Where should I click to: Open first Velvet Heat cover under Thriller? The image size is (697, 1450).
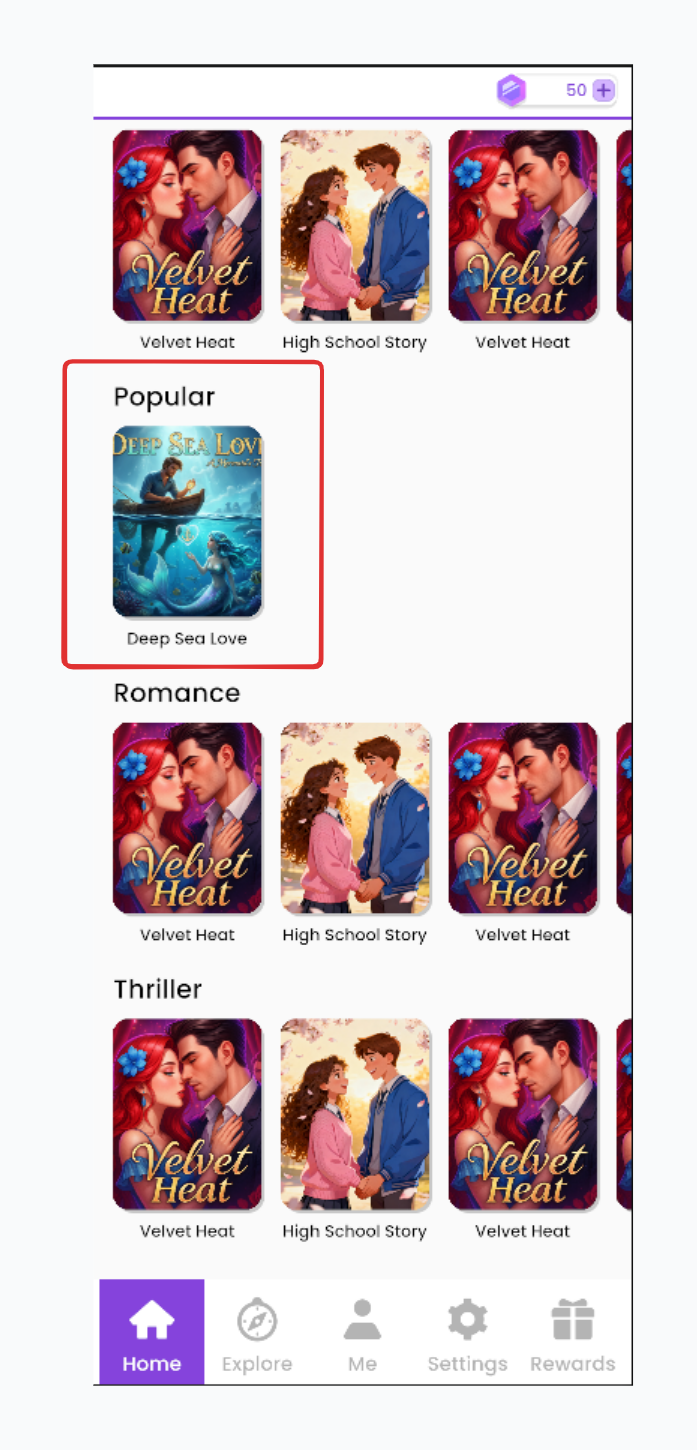tap(187, 1114)
